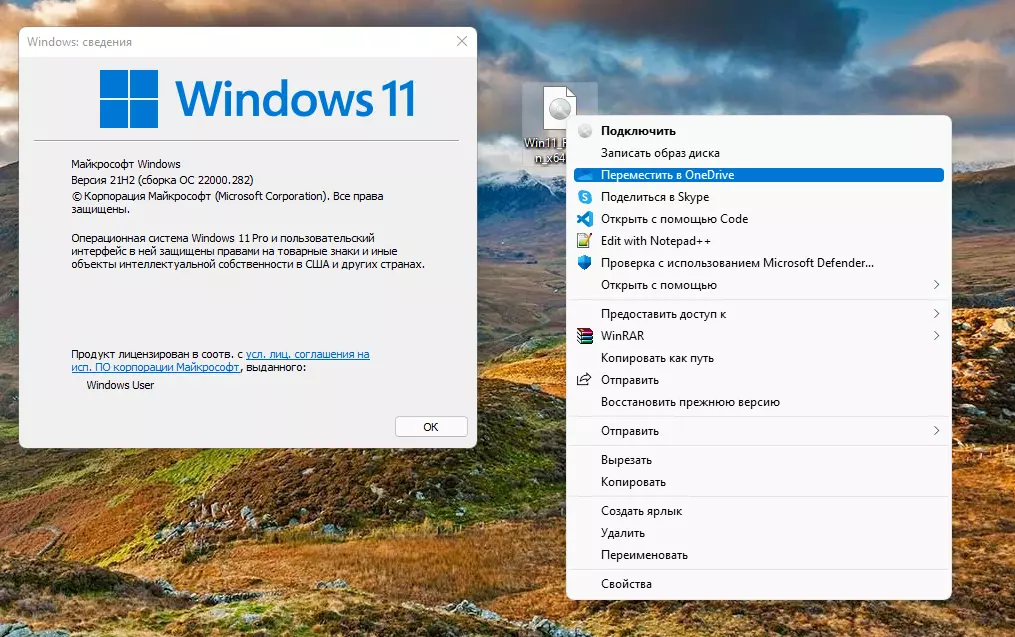Select Копировать in context menu
Viewport: 1015px width, 637px height.
(759, 482)
